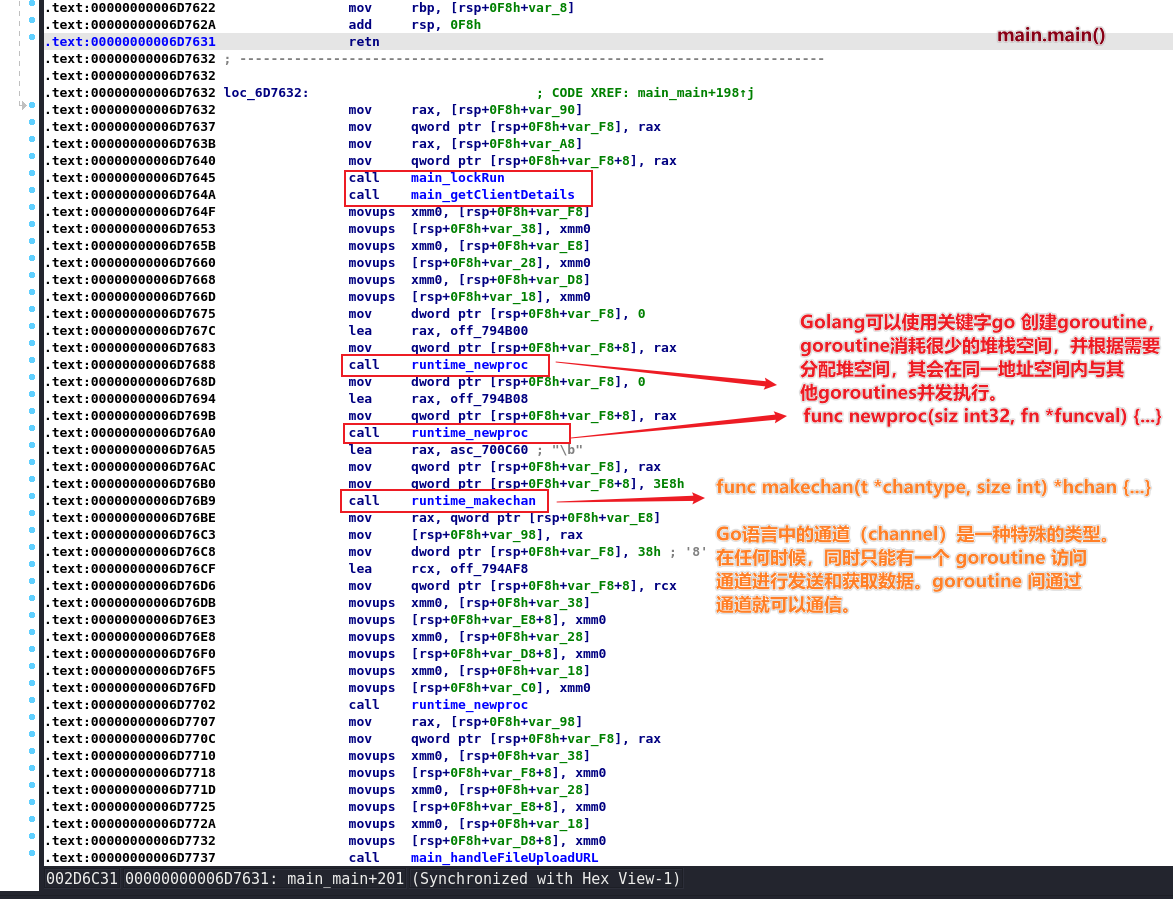Click margin dot at address 6D7688
This screenshot has height=899, width=1173.
point(33,365)
